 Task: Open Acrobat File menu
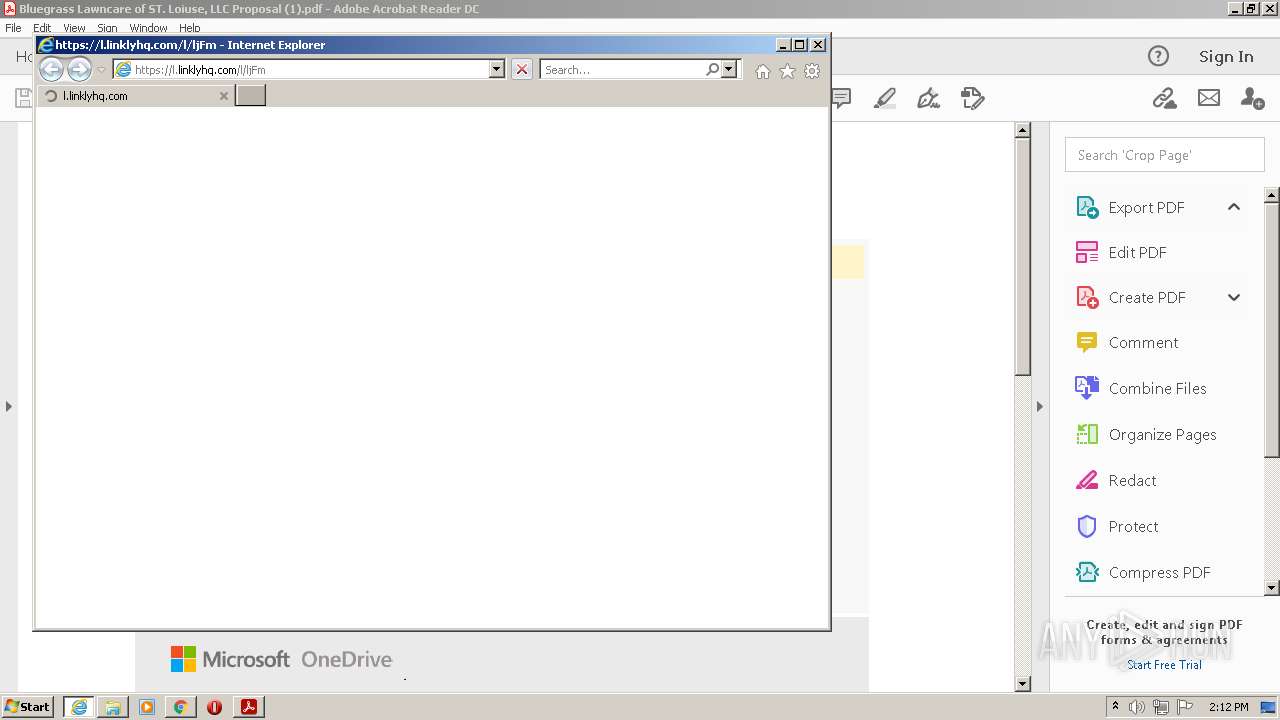tap(14, 28)
